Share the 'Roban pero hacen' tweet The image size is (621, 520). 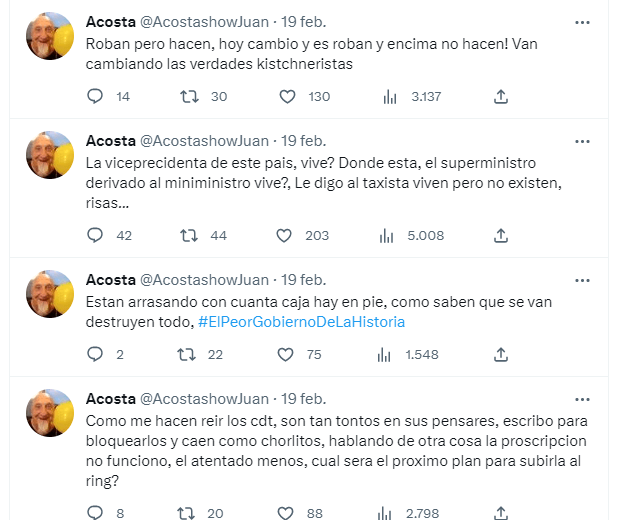pyautogui.click(x=502, y=97)
